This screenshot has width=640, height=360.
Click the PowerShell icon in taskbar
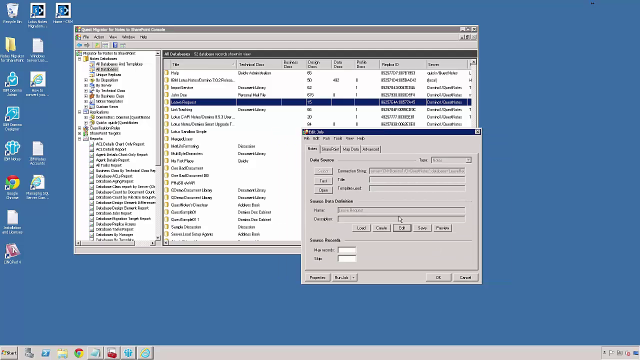pos(45,353)
